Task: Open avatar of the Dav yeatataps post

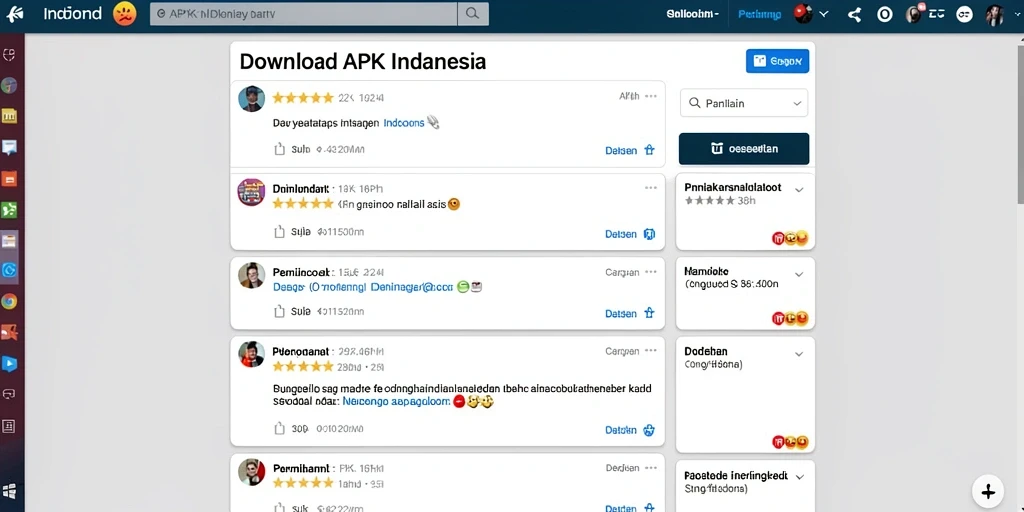Action: (251, 99)
